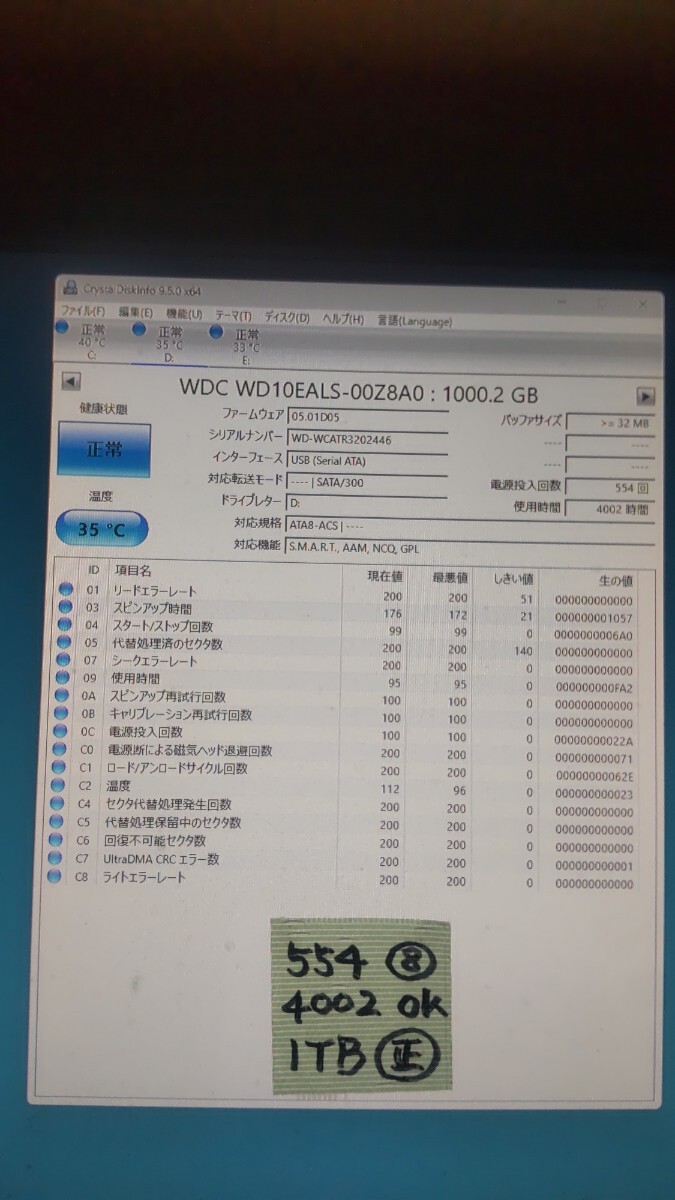The image size is (675, 1200).
Task: Click the power-on count field 554 回
Action: pyautogui.click(x=610, y=487)
